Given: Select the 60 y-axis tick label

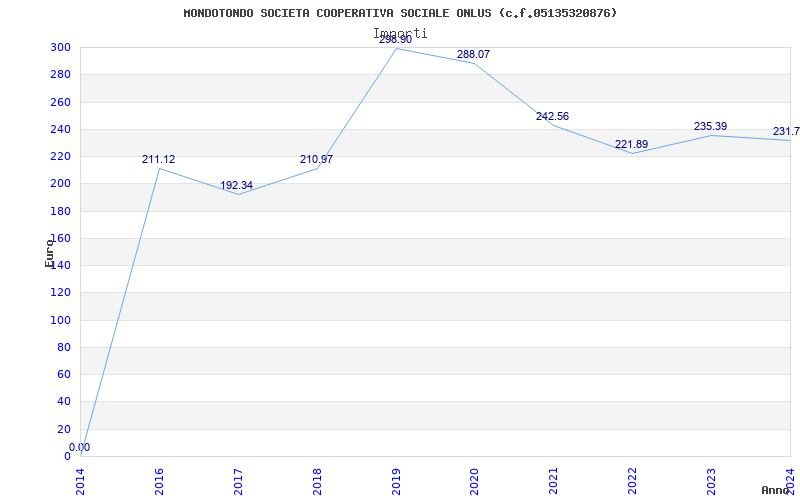Looking at the screenshot, I should pyautogui.click(x=64, y=374).
